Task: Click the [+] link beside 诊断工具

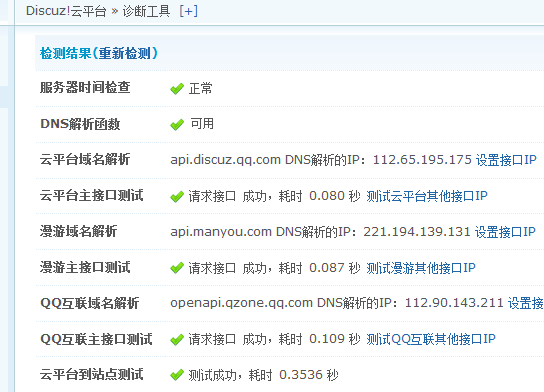Action: [x=188, y=11]
